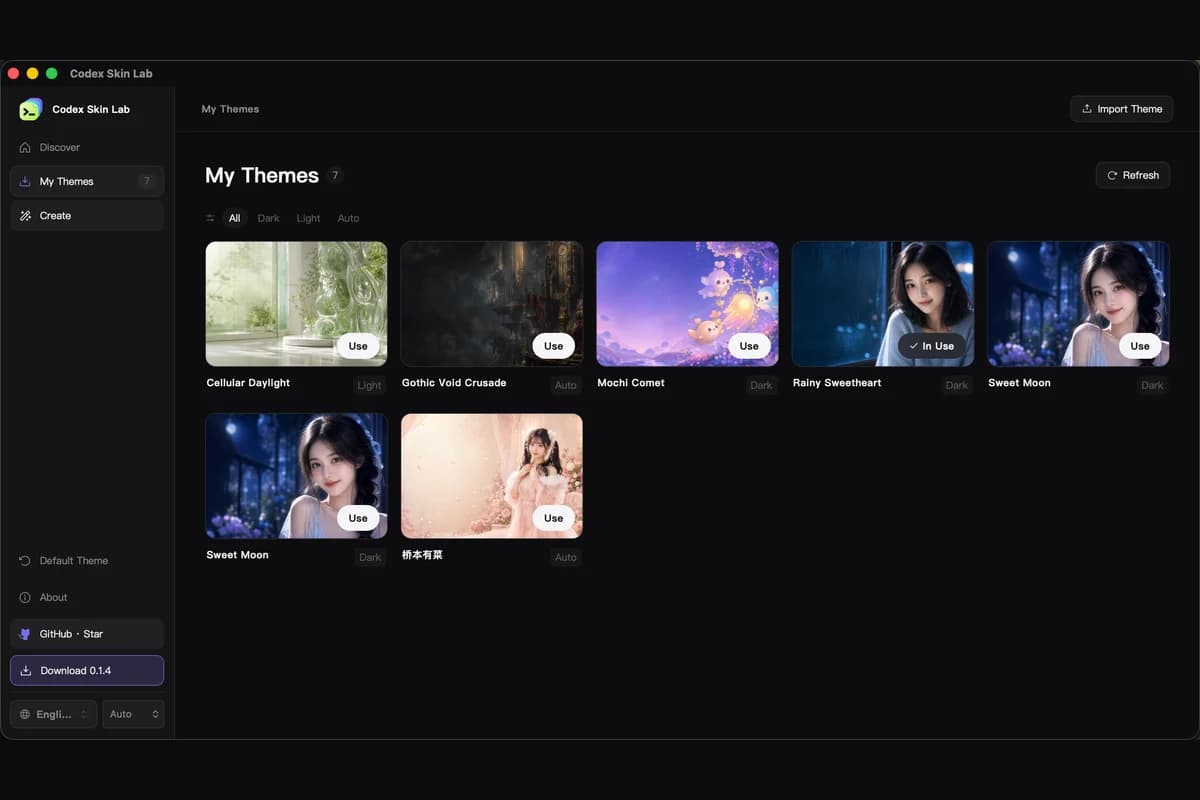
Task: Click the globe icon in language selector
Action: pos(25,714)
